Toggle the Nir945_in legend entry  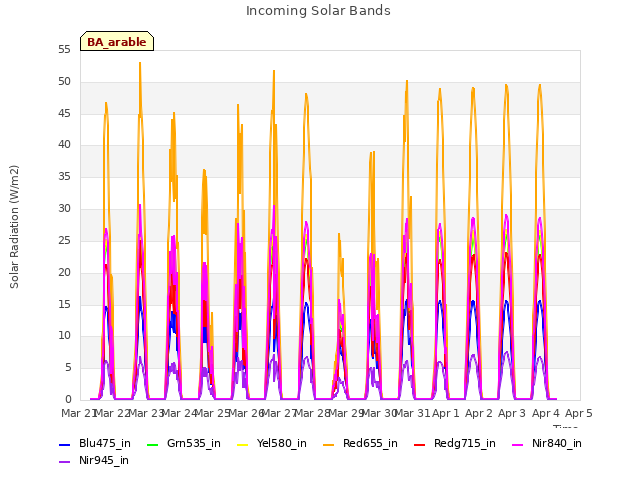pos(94,461)
